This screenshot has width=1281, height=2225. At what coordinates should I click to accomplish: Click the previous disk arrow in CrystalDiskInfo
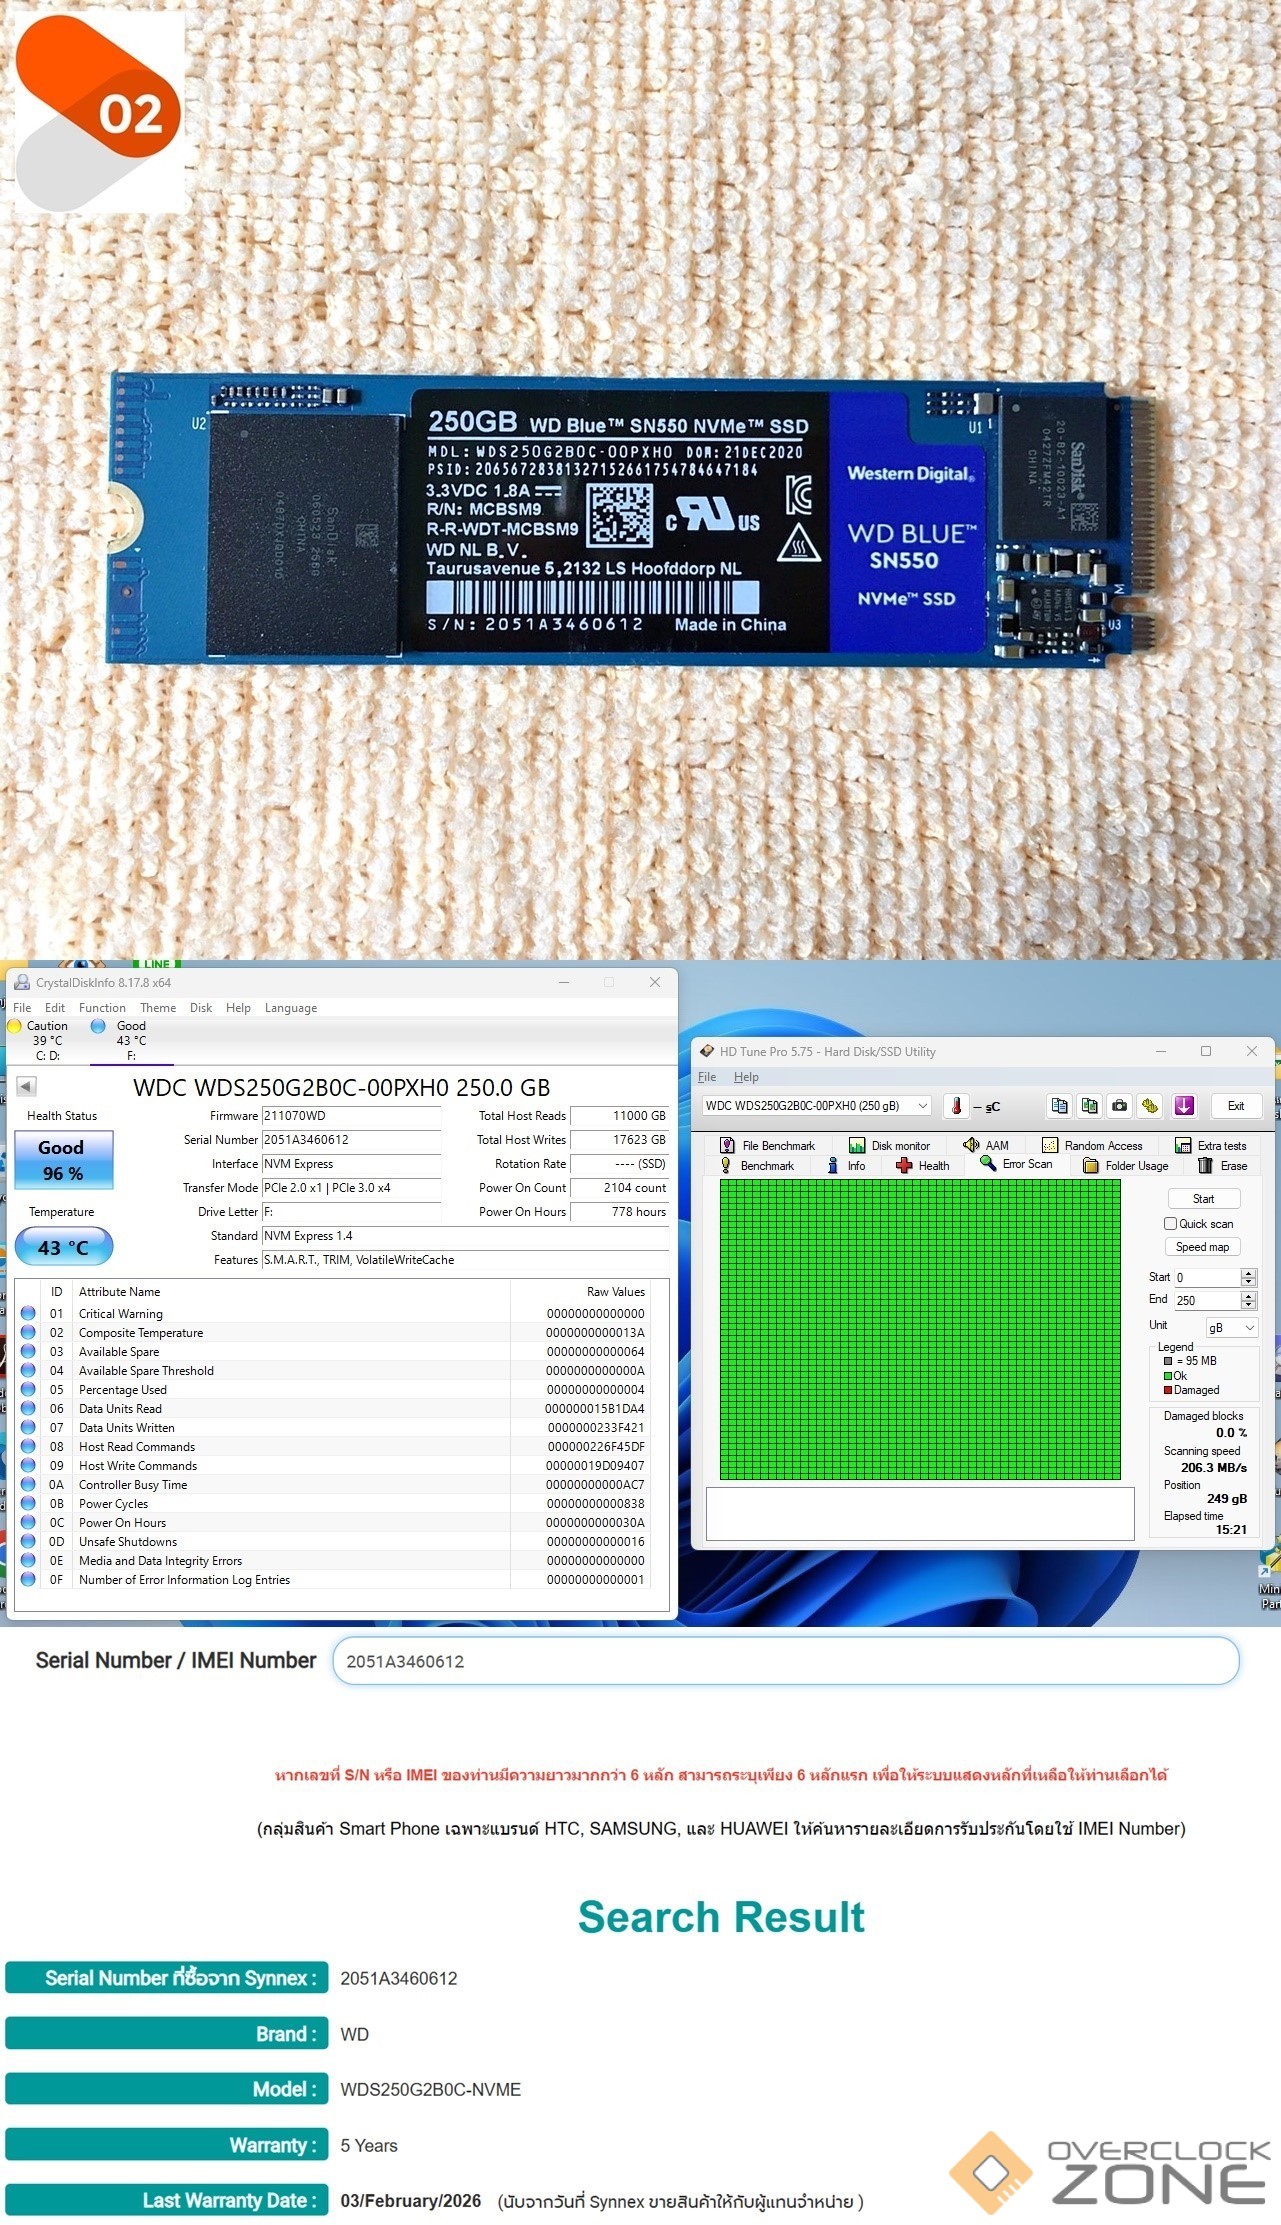coord(27,1086)
